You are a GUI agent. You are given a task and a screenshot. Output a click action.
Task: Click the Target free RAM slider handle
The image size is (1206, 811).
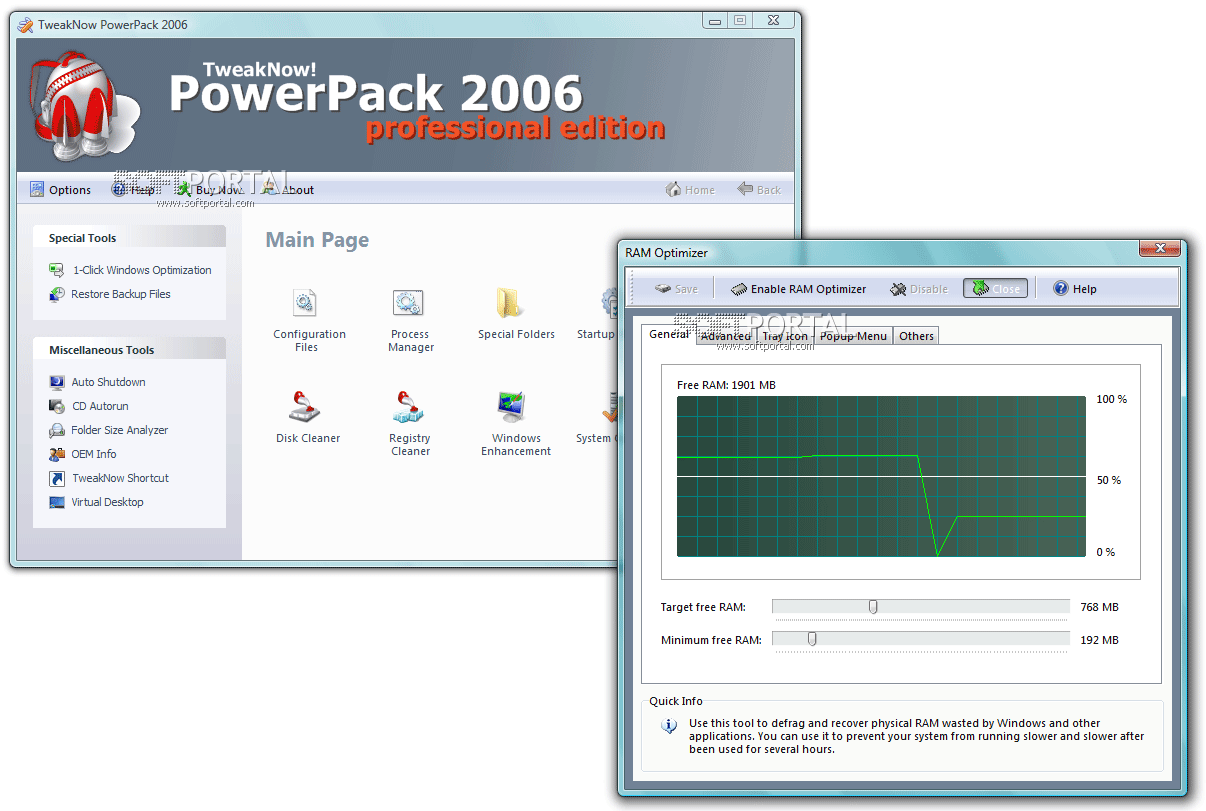pos(873,606)
